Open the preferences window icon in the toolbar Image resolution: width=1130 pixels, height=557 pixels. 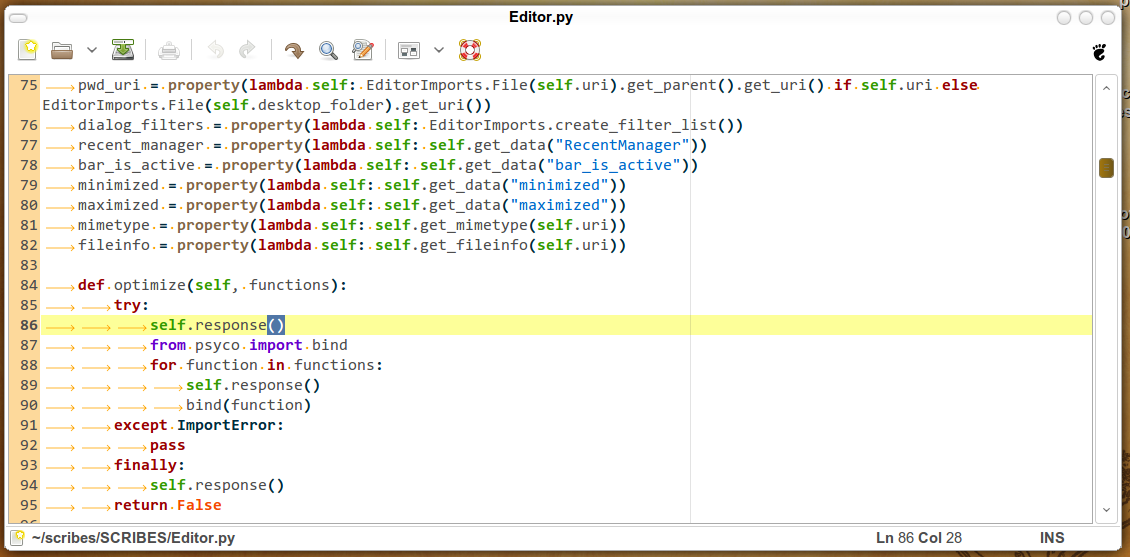click(x=409, y=50)
